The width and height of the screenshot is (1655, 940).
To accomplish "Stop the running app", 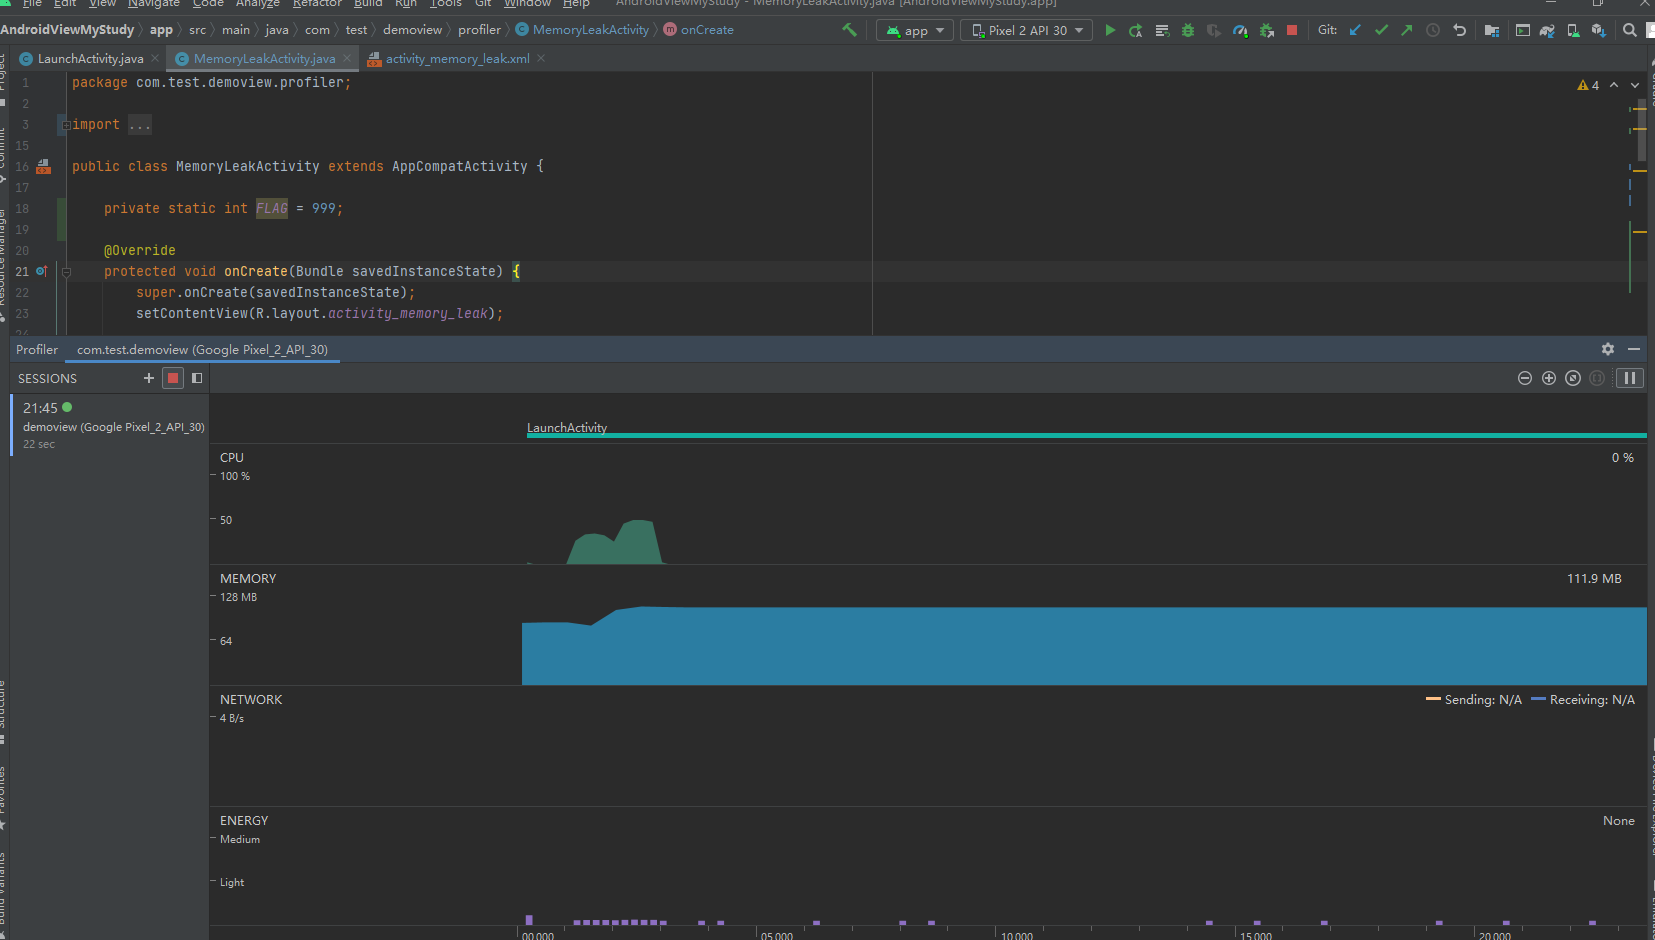I will pos(1292,30).
